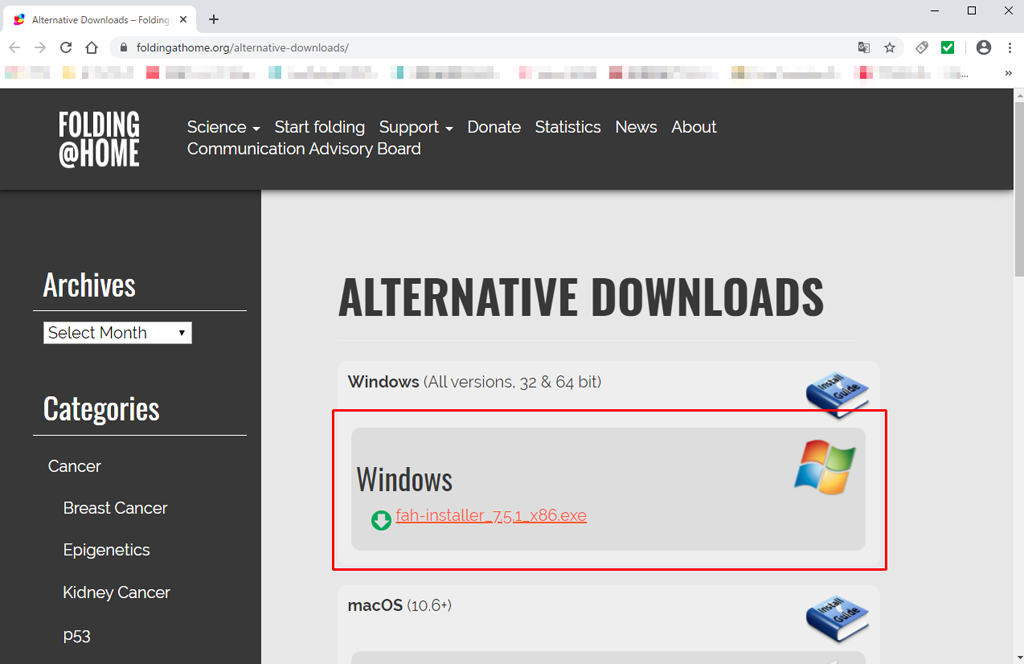Click the Windows flag logo

pos(825,468)
